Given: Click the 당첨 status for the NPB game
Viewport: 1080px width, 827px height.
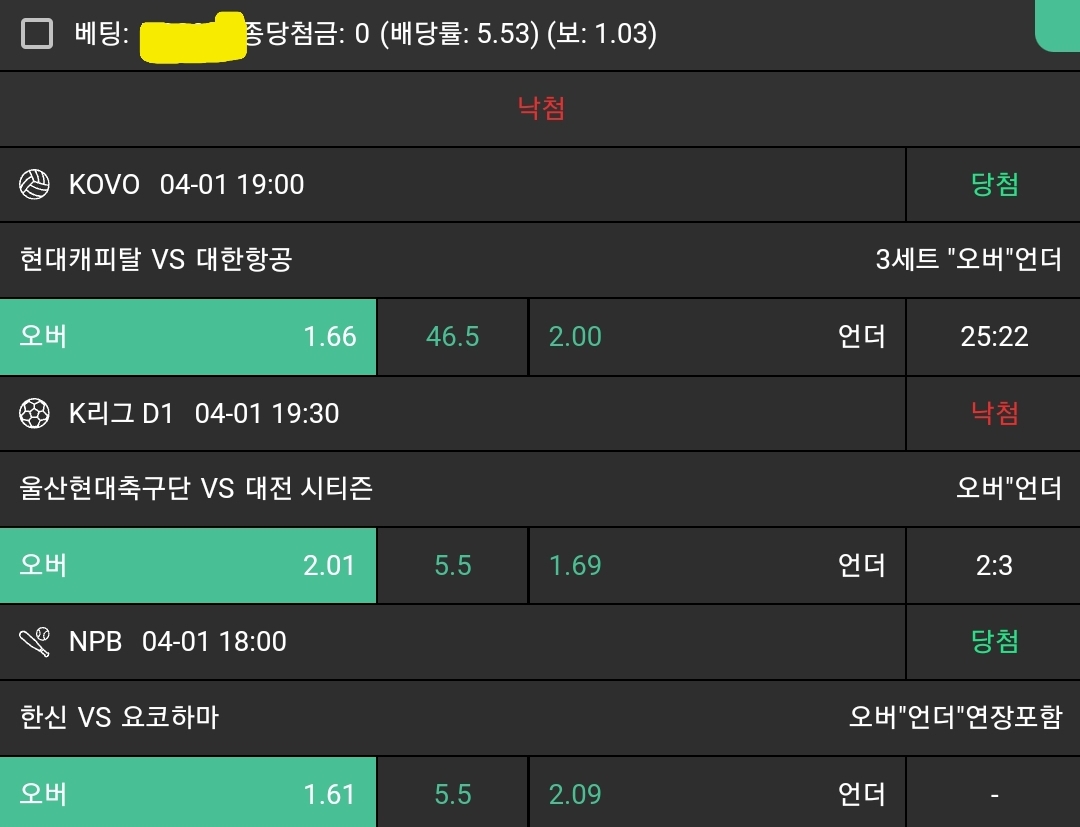Looking at the screenshot, I should (x=994, y=642).
